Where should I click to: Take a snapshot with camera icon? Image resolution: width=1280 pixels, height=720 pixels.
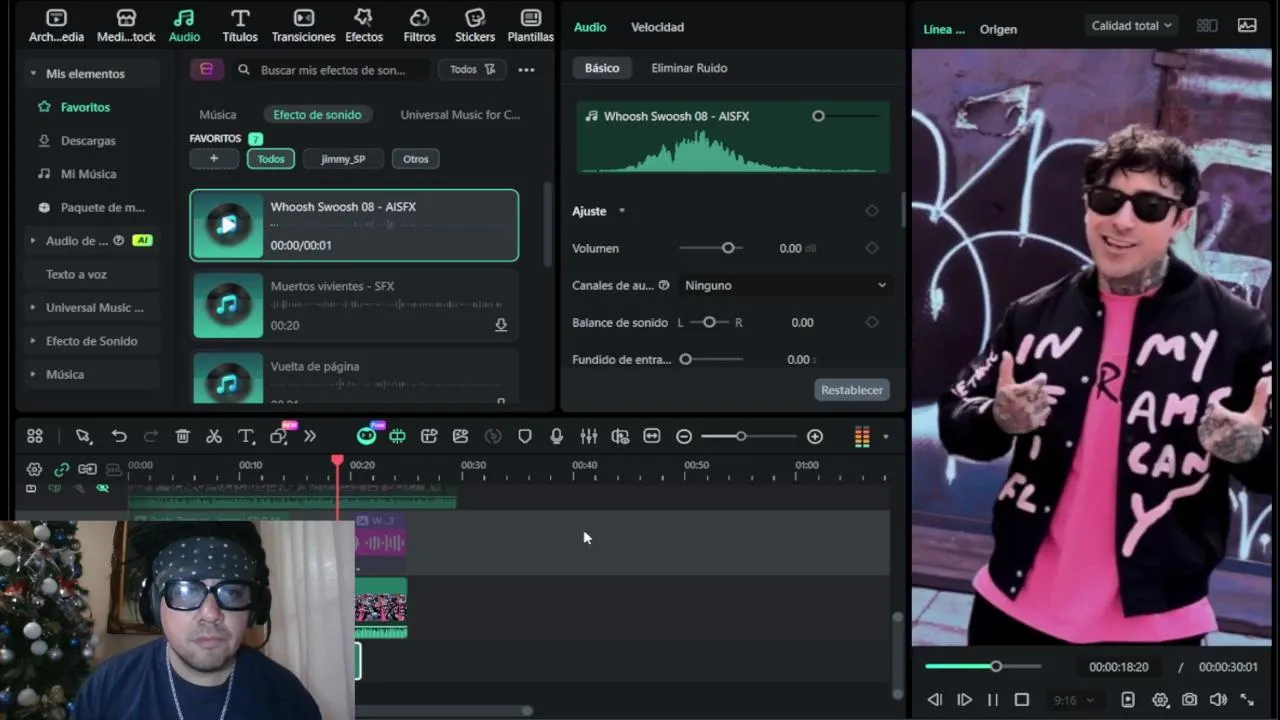pyautogui.click(x=1189, y=700)
